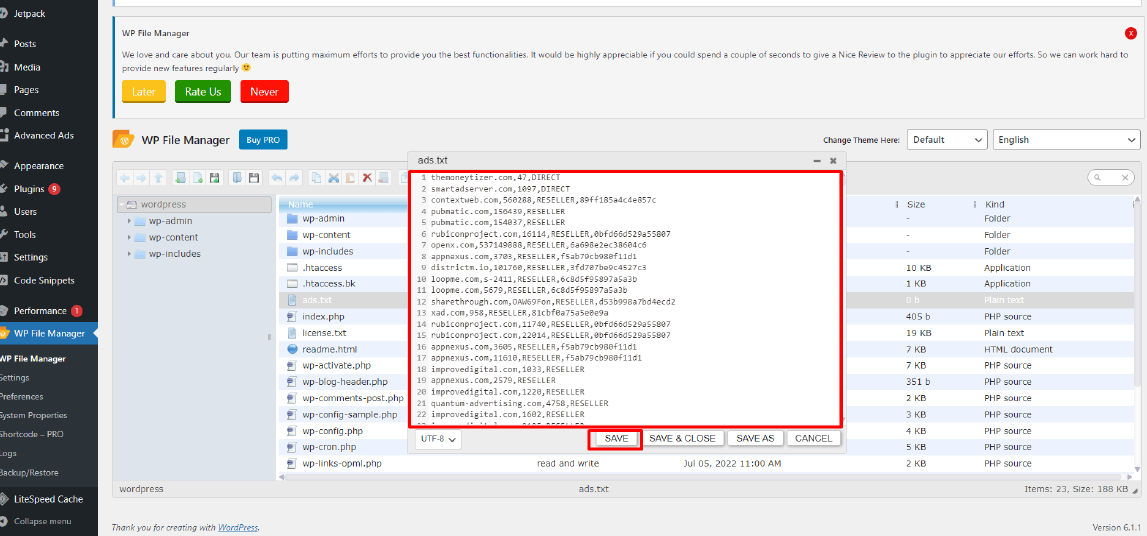Screen dimensions: 1147x536
Task: Click the SAVE & CLOSE button
Action: pyautogui.click(x=682, y=438)
